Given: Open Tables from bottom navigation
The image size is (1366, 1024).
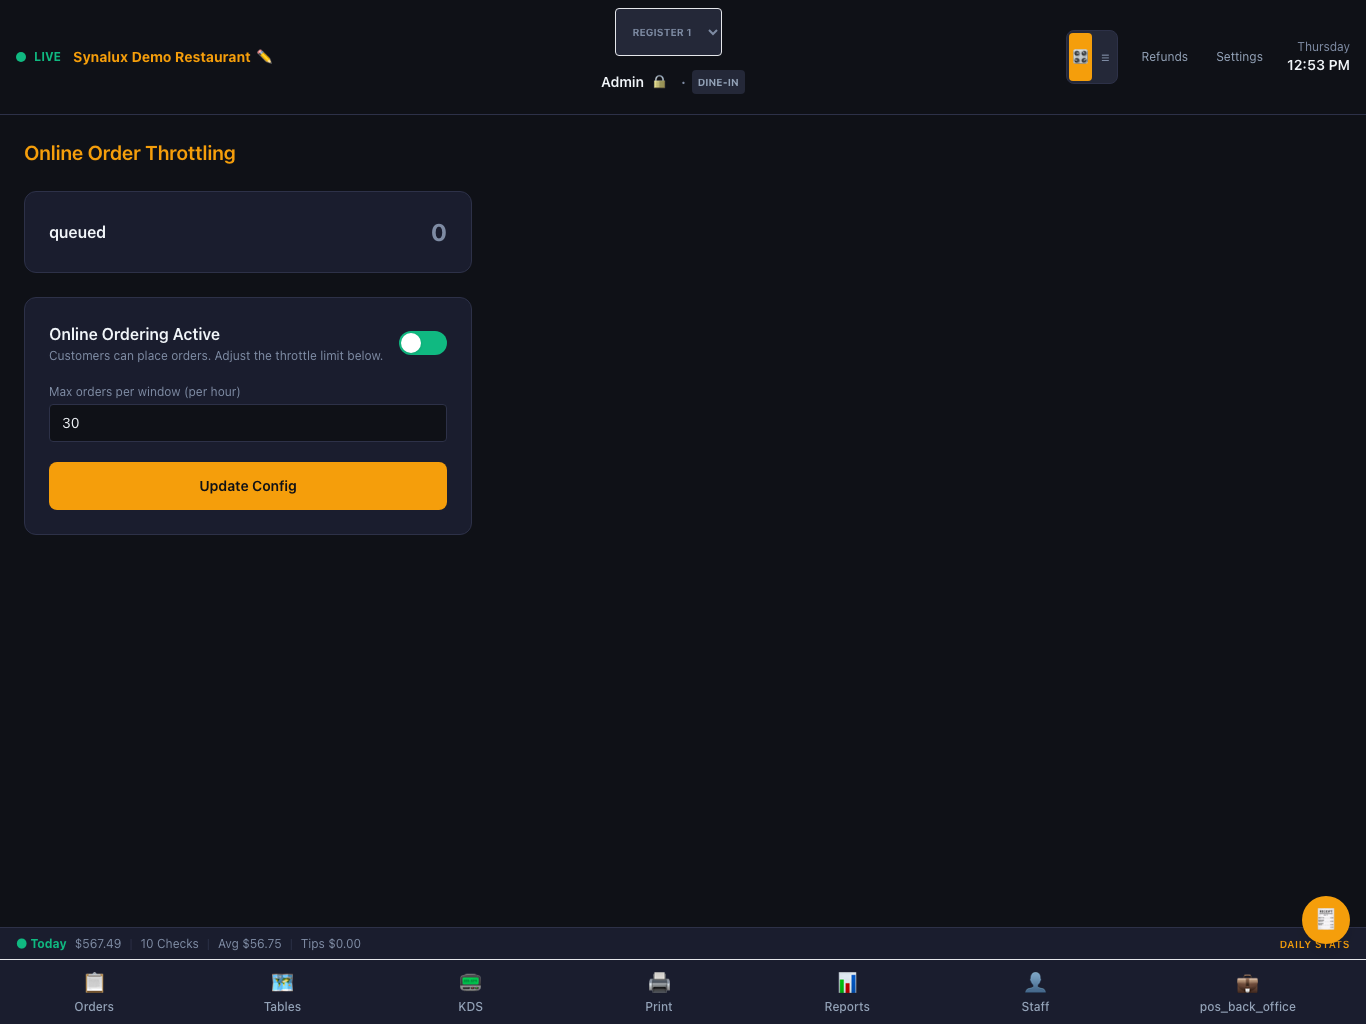Looking at the screenshot, I should pos(282,992).
